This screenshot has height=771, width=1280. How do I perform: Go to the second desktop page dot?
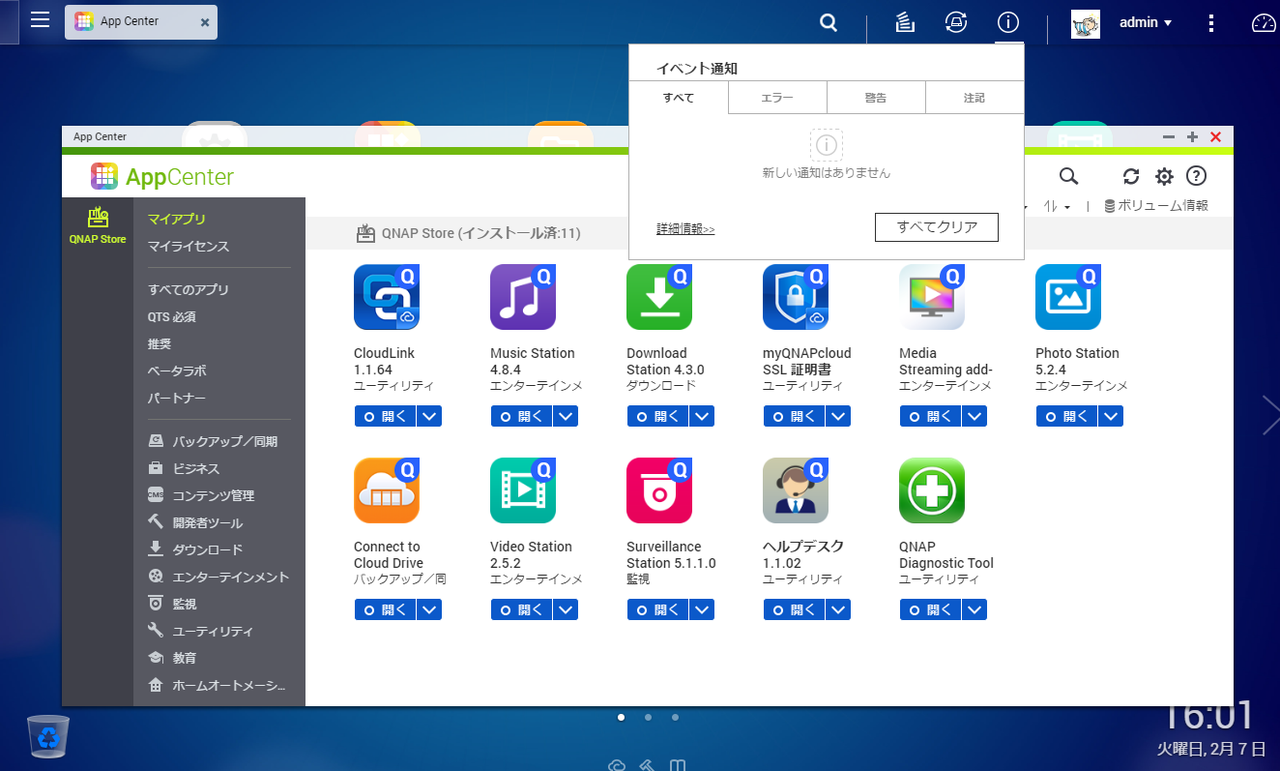pos(648,717)
